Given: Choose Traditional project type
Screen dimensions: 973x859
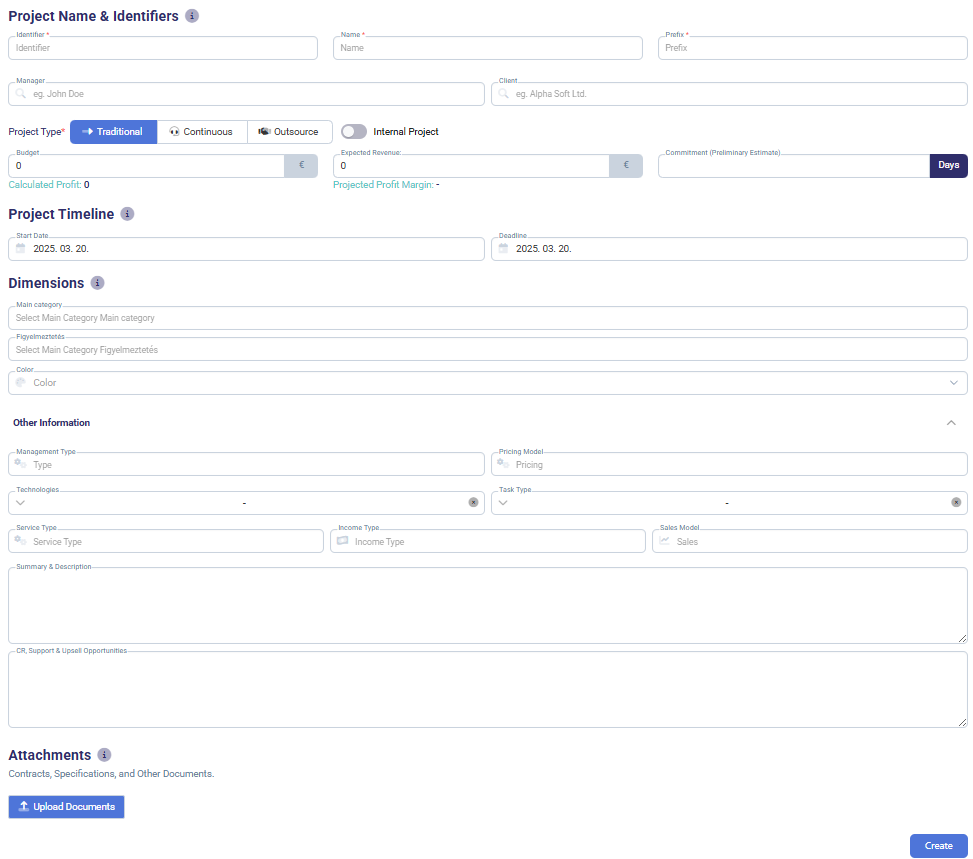Looking at the screenshot, I should click(x=113, y=132).
